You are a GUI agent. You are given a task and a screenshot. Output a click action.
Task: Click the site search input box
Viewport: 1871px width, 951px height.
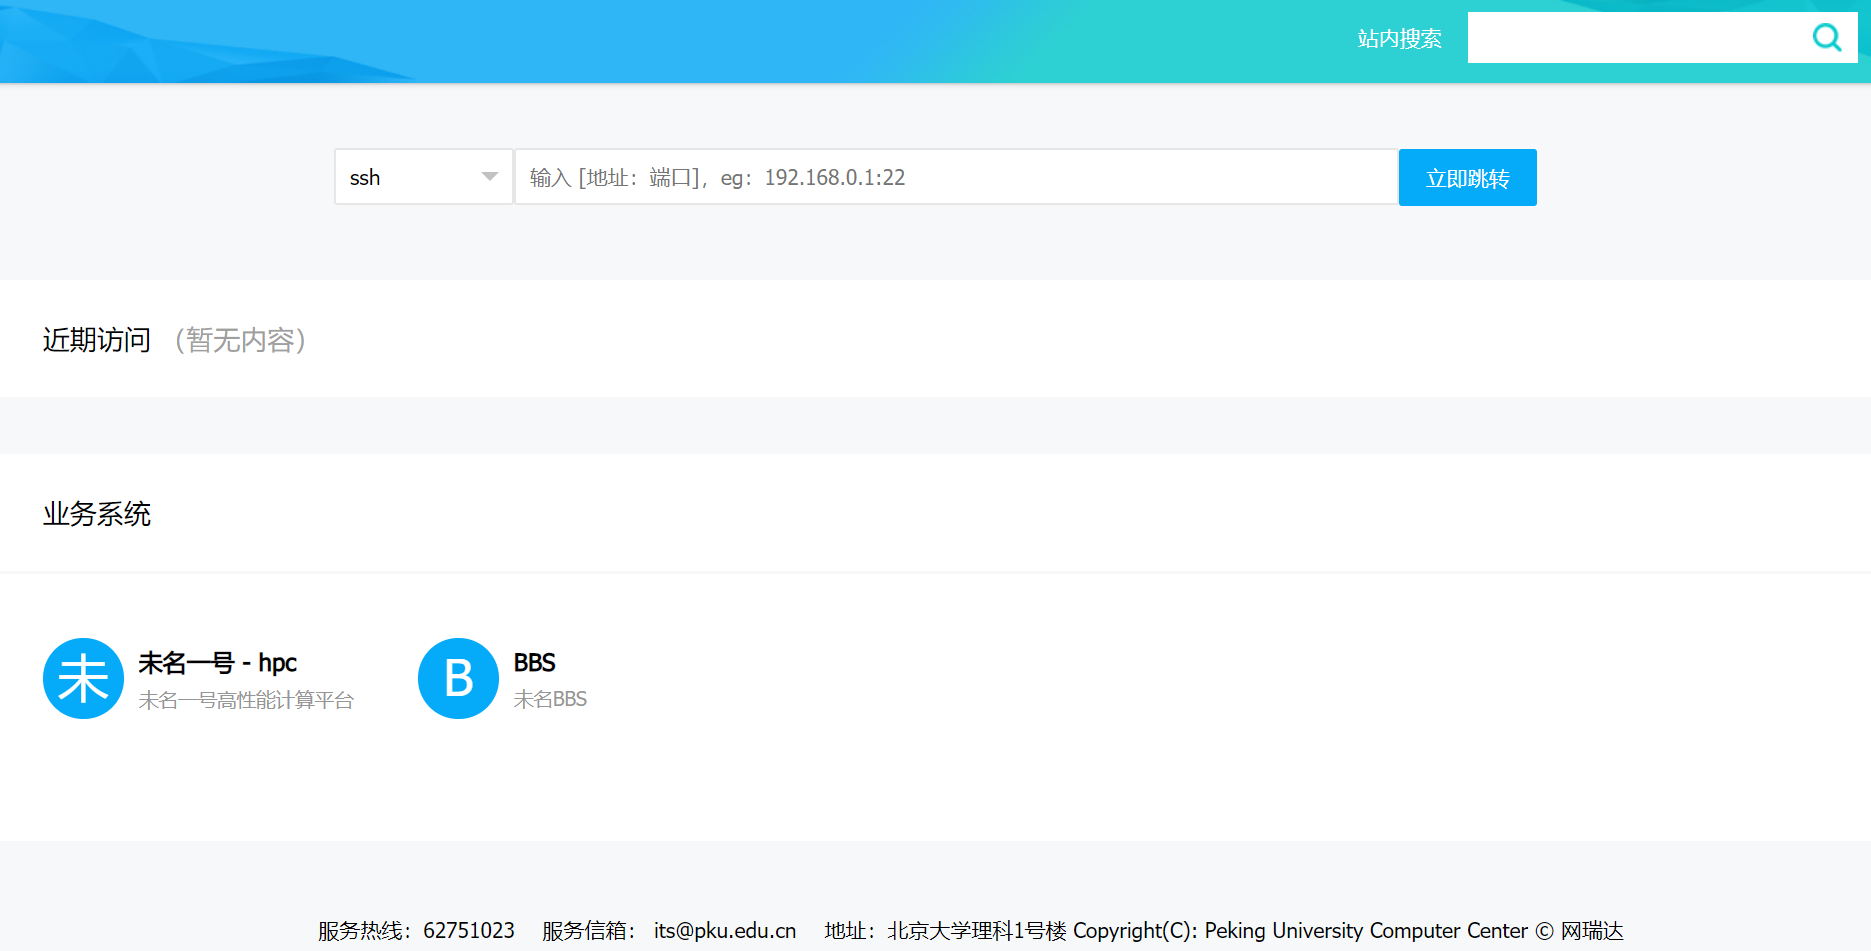point(1635,38)
